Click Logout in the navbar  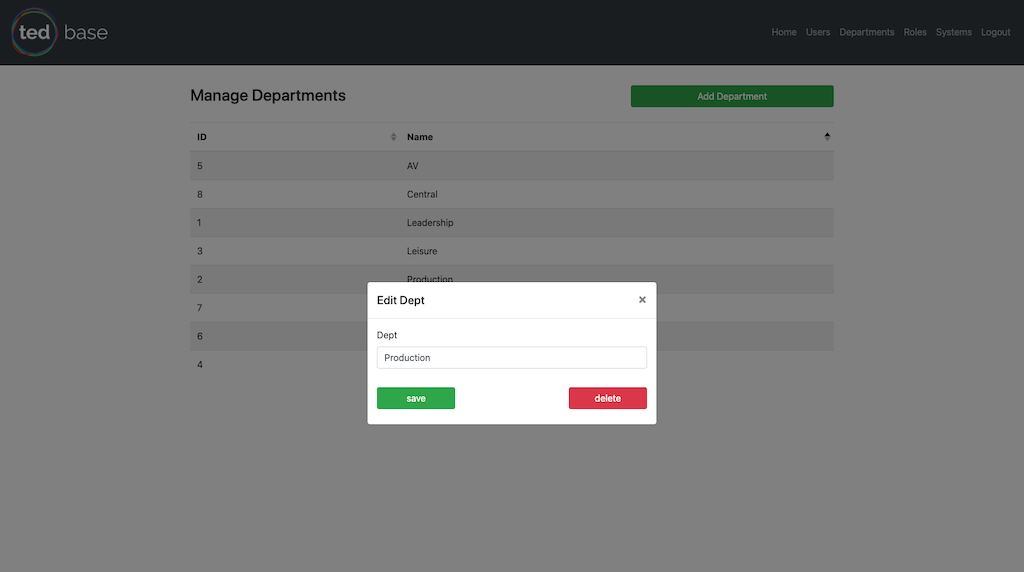click(995, 32)
